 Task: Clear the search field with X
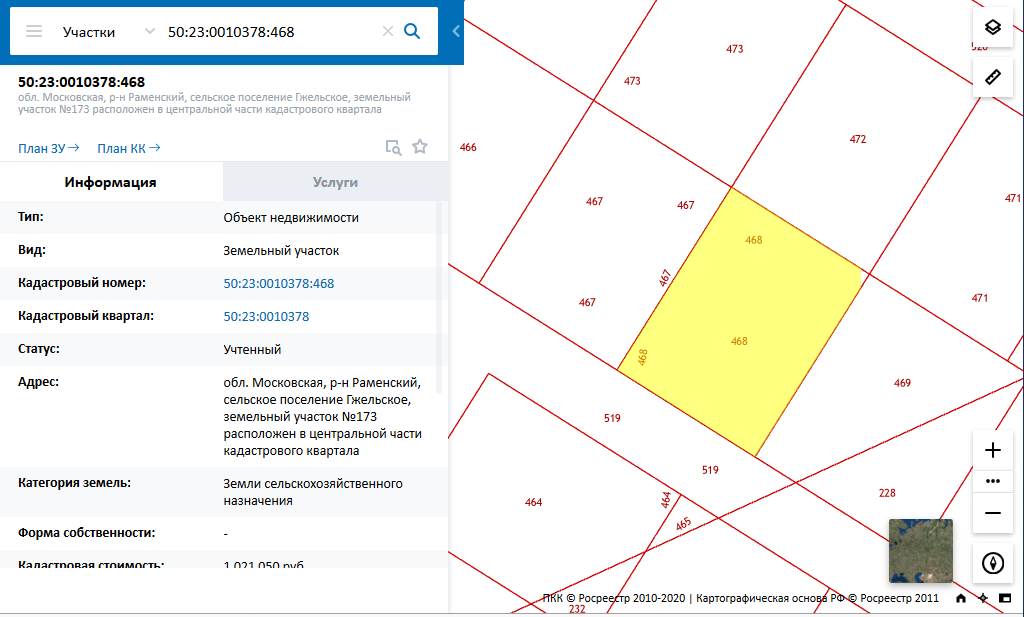coord(387,31)
